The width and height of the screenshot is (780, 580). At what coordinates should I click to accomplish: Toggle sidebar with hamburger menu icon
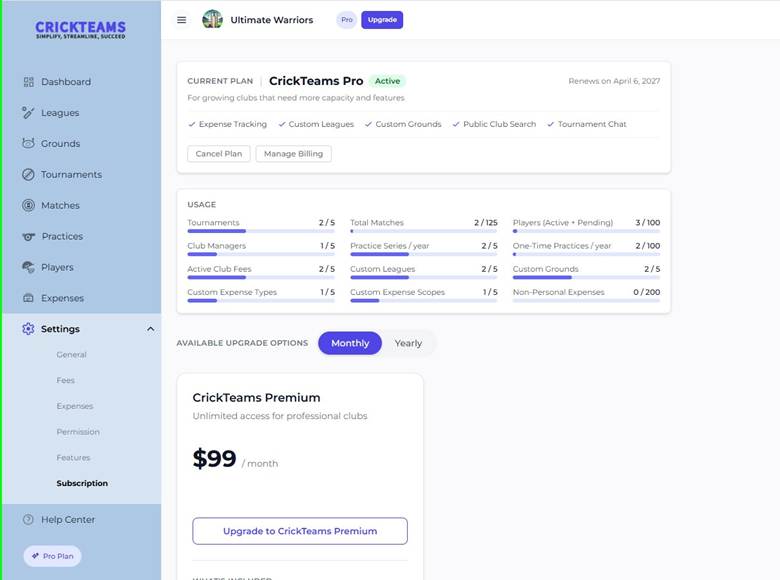point(182,20)
